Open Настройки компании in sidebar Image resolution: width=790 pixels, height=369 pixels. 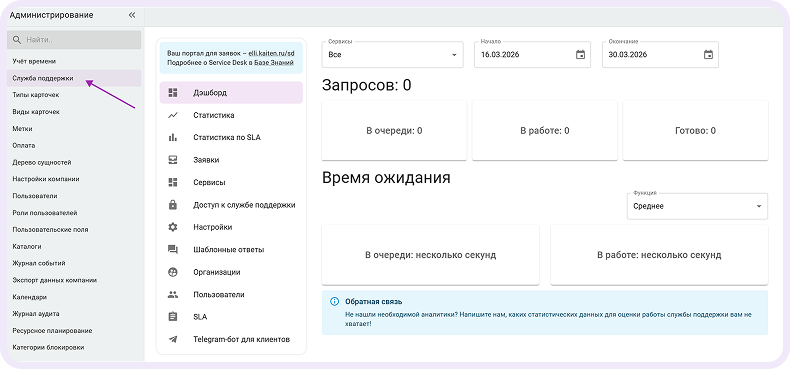(x=74, y=179)
